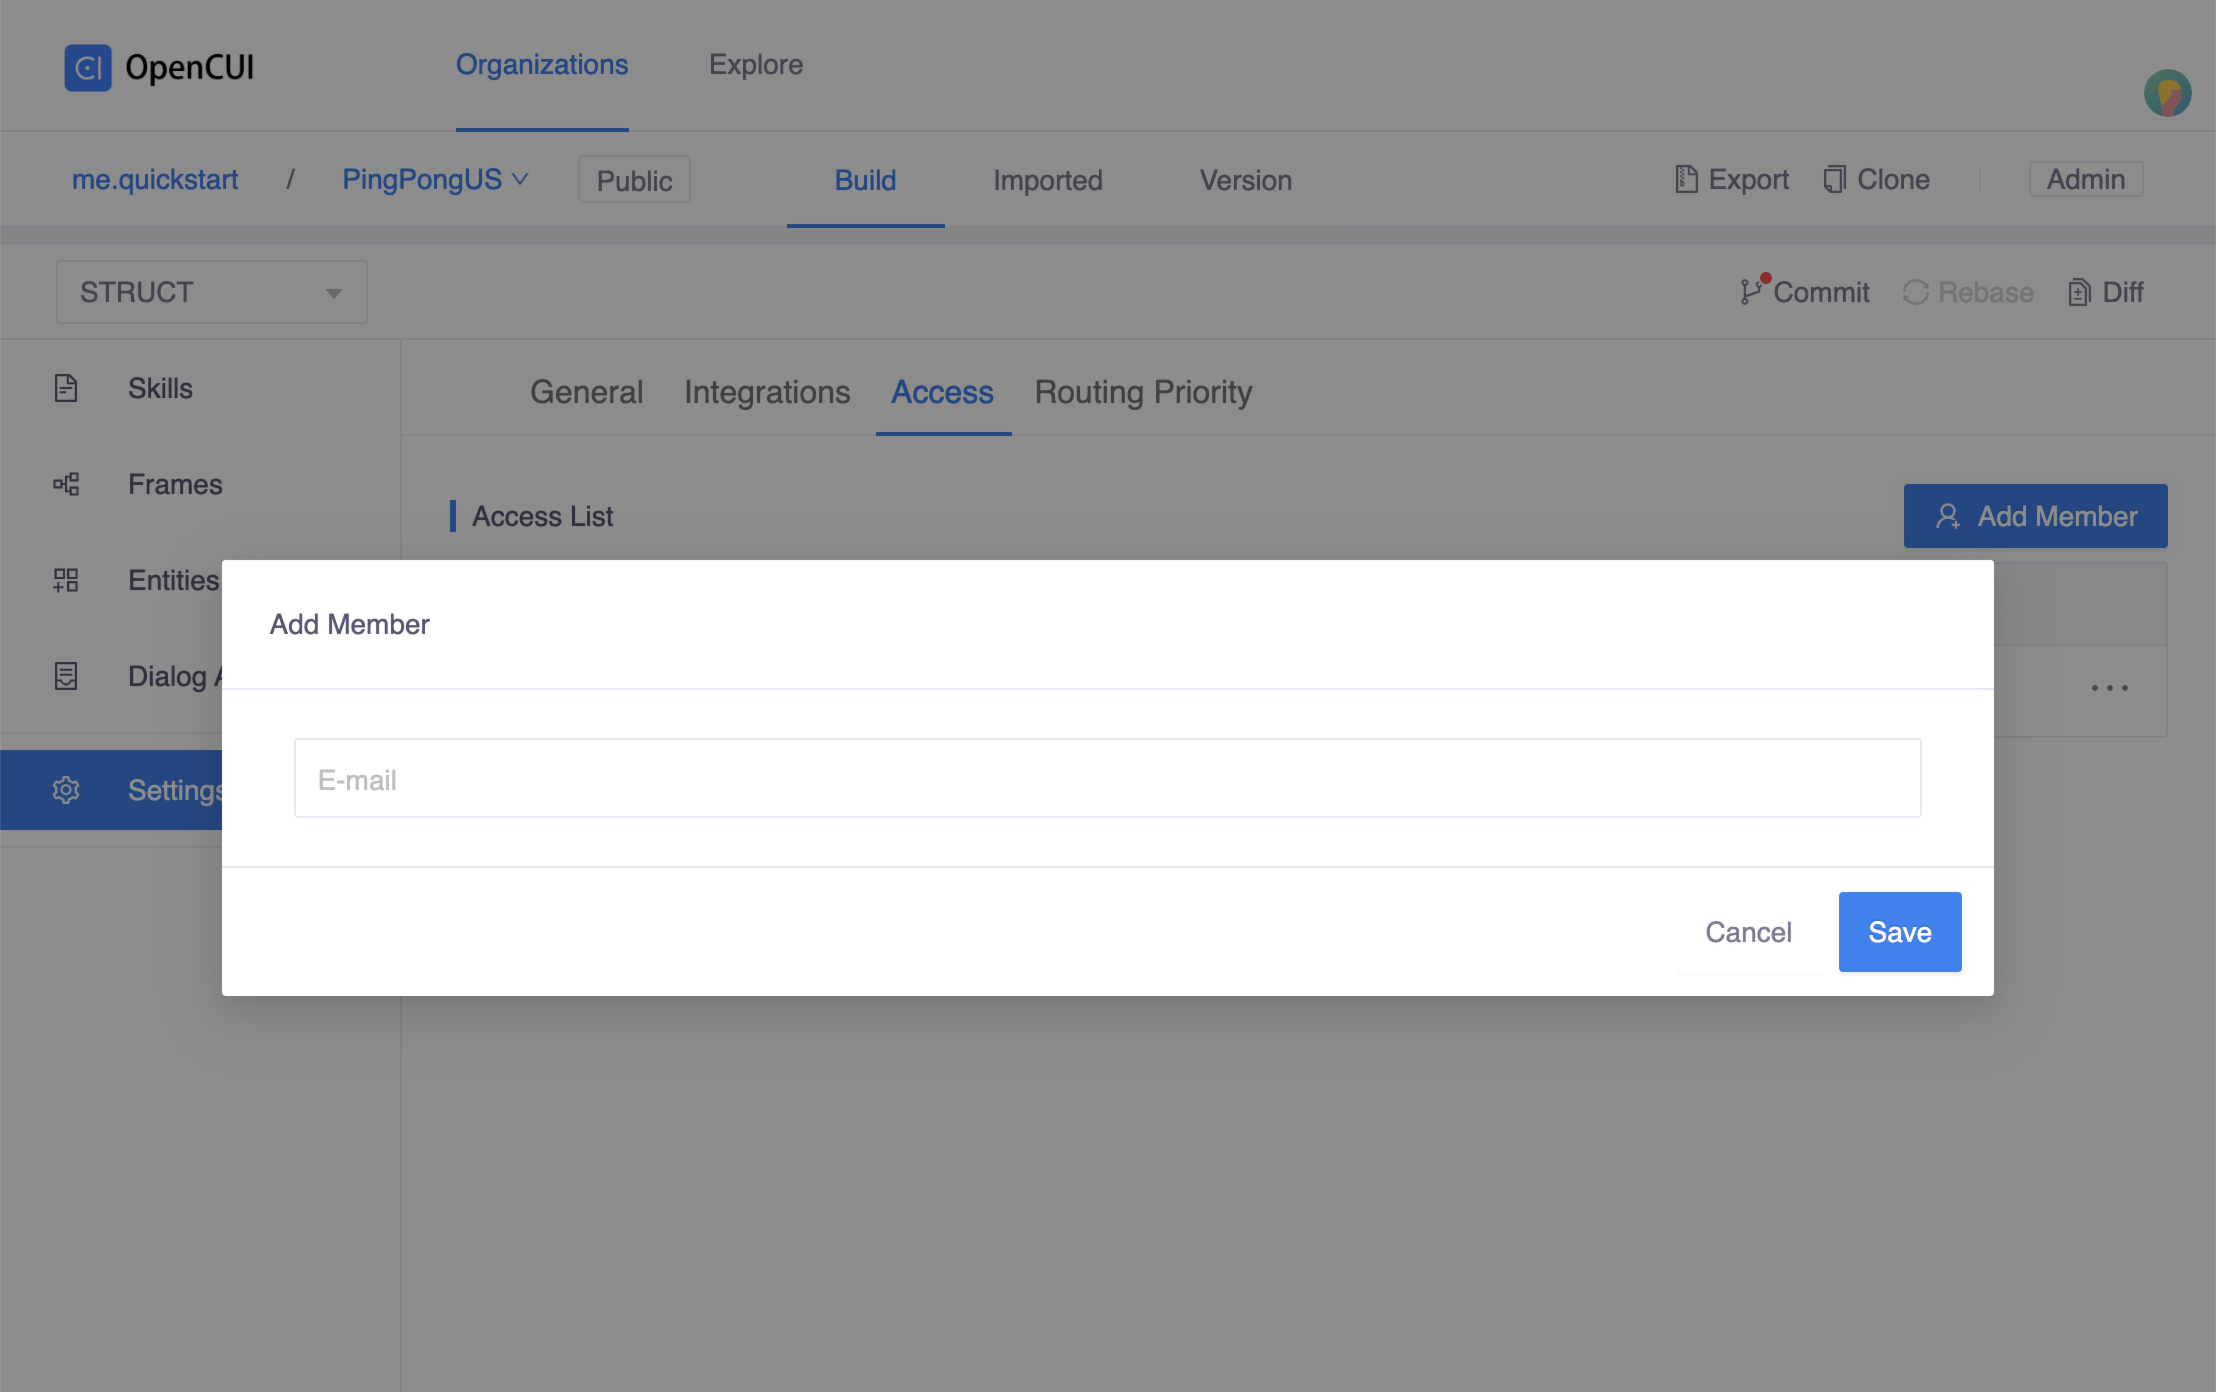Viewport: 2216px width, 1392px height.
Task: Open the Routing Priority tab
Action: coord(1143,392)
